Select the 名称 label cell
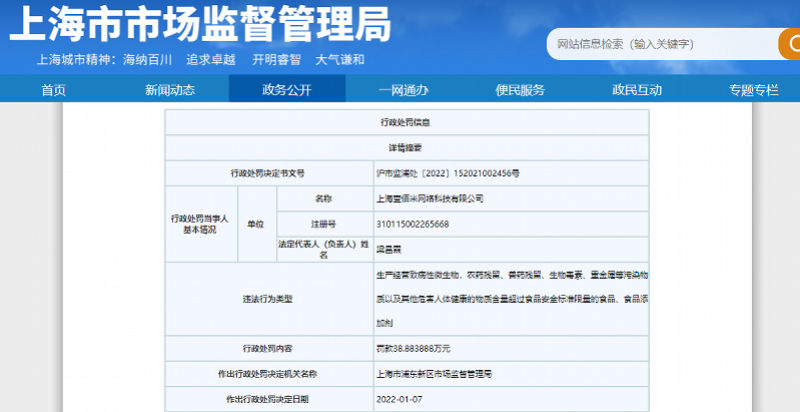Screen dimensions: 800x412 coord(324,199)
